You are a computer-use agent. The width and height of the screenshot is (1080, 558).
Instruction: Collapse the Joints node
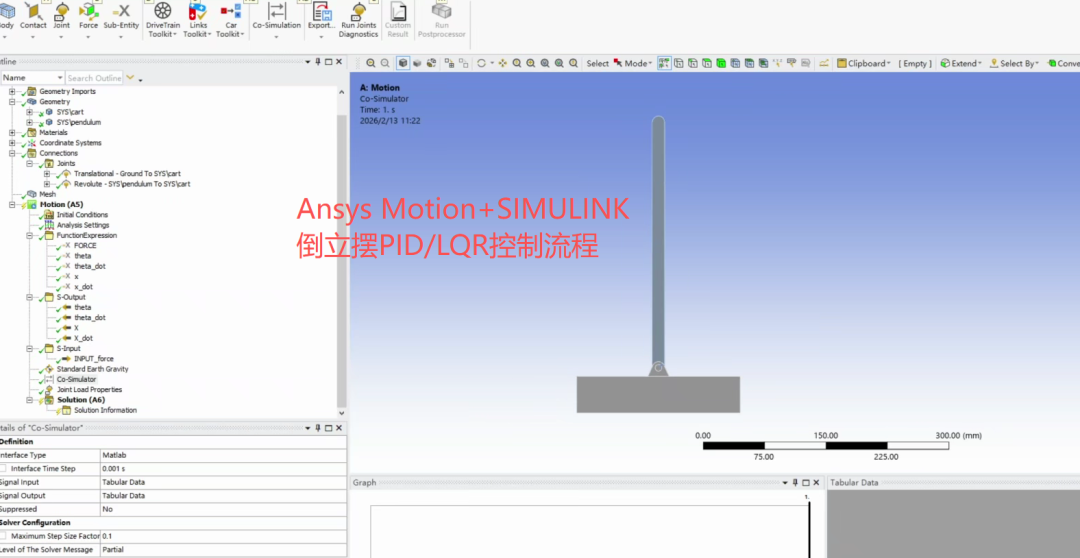30,164
